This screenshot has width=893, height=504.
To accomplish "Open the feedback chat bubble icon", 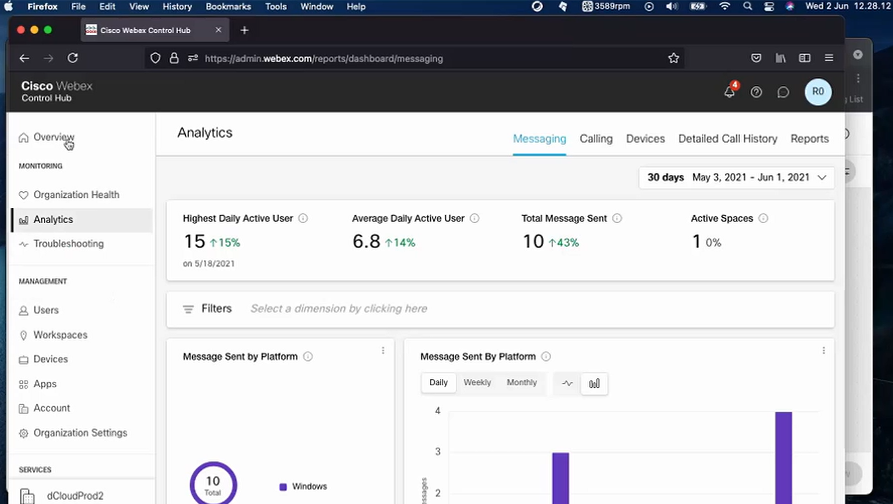I will 783,92.
